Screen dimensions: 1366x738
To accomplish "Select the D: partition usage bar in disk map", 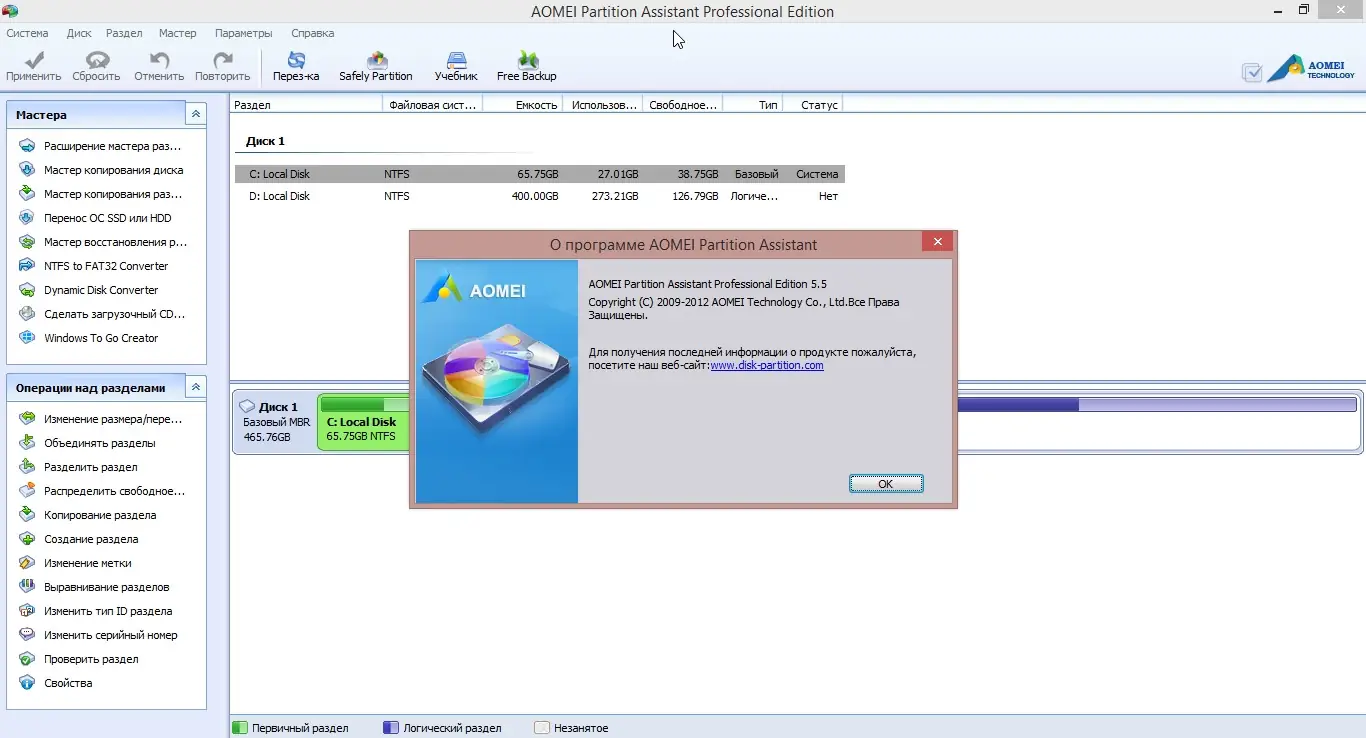I will (x=1156, y=404).
